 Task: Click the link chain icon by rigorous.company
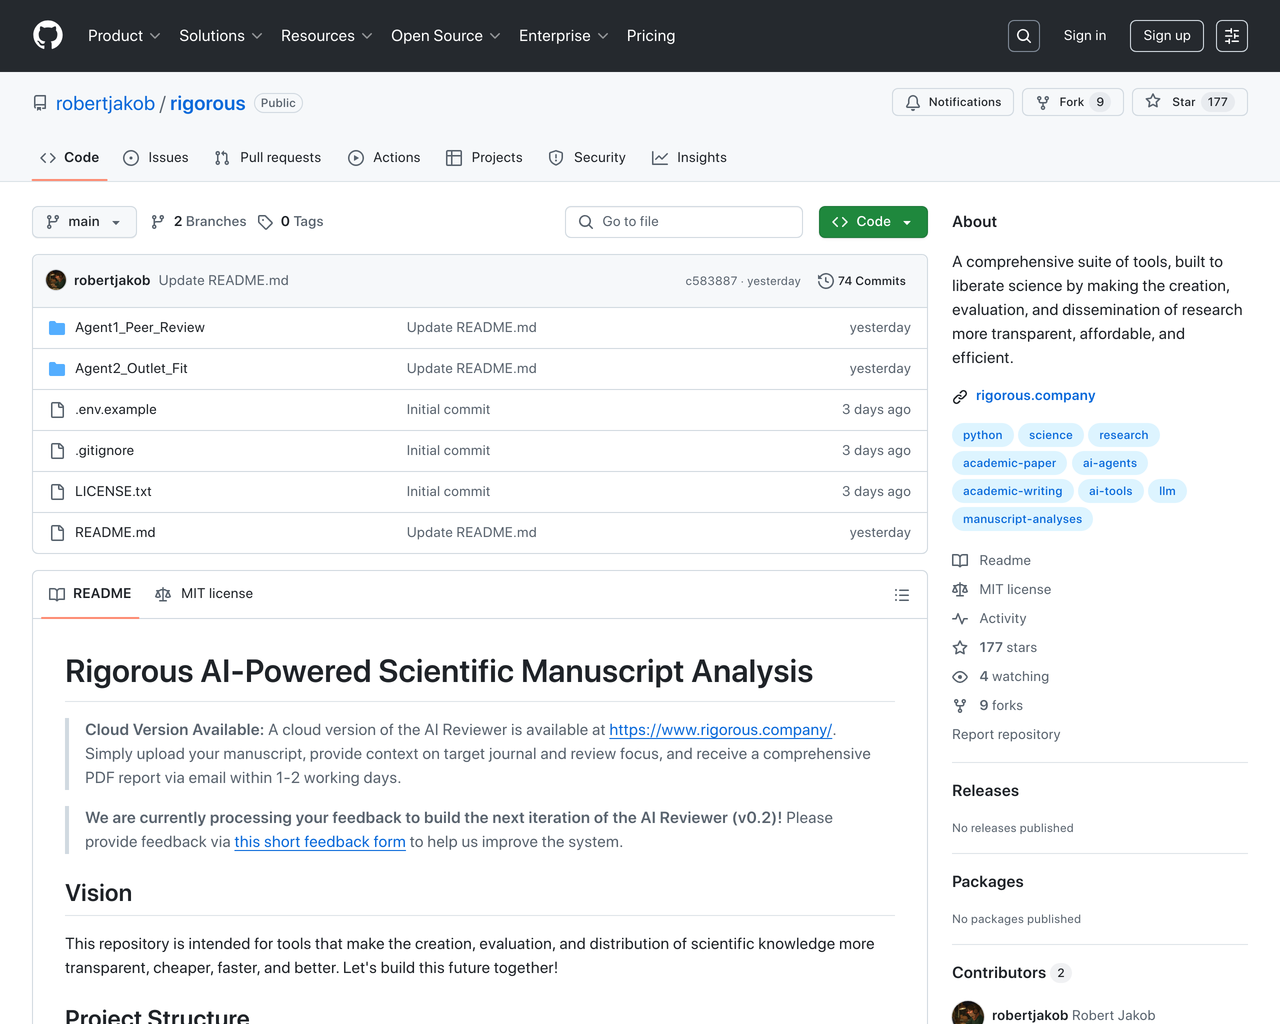tap(960, 397)
